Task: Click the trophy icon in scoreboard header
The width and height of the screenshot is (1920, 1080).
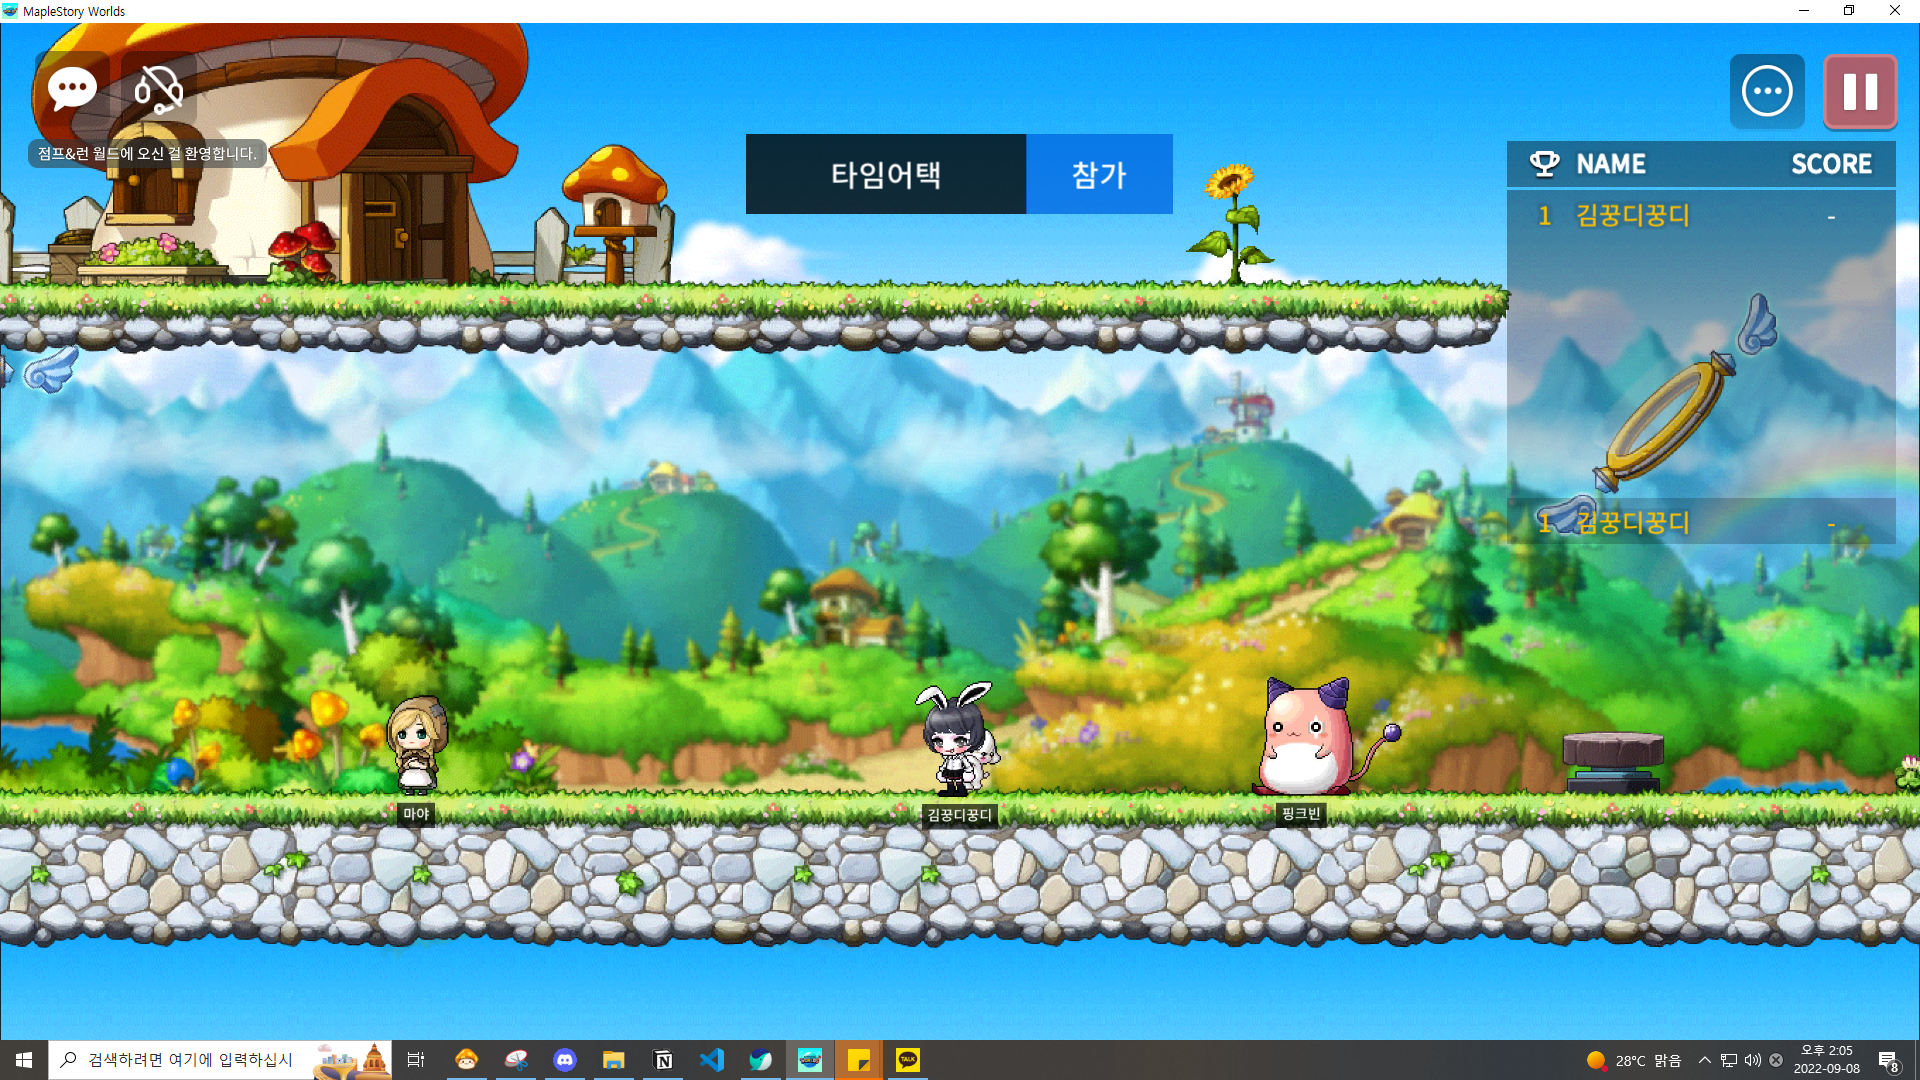Action: [x=1544, y=164]
